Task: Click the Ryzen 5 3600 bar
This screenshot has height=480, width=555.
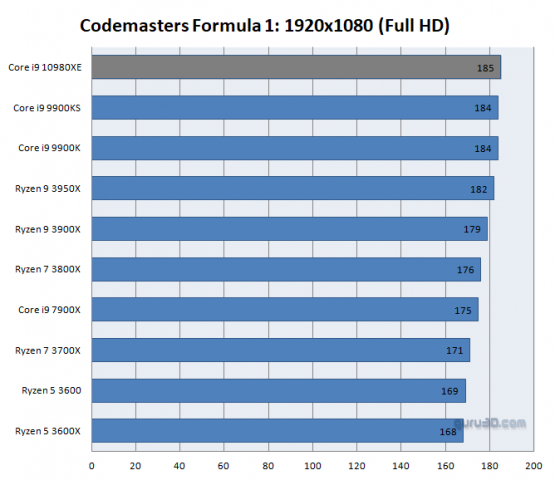Action: (x=279, y=391)
